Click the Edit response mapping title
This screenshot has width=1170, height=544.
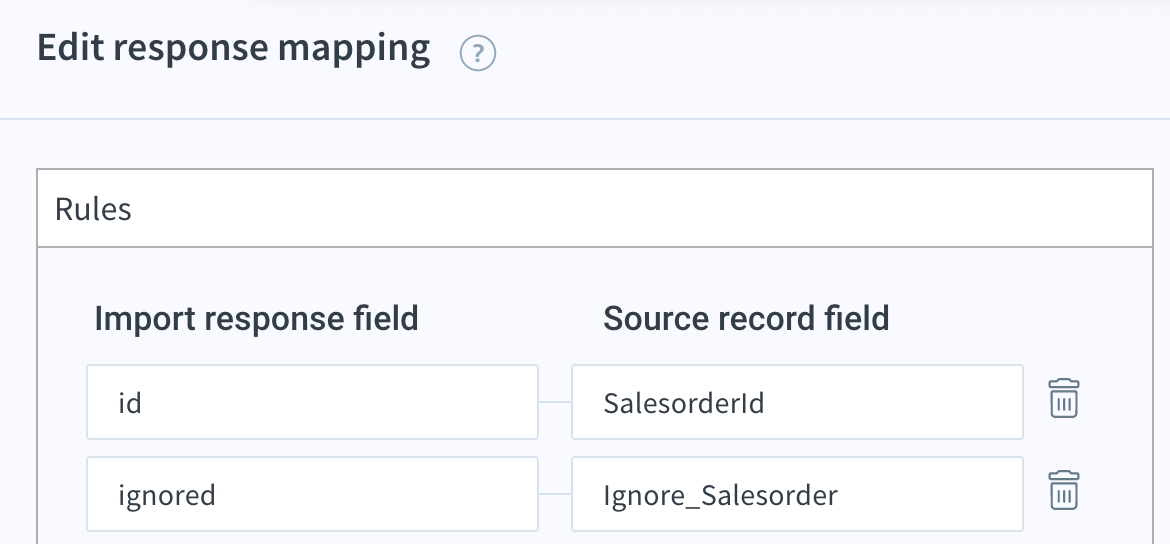tap(234, 48)
